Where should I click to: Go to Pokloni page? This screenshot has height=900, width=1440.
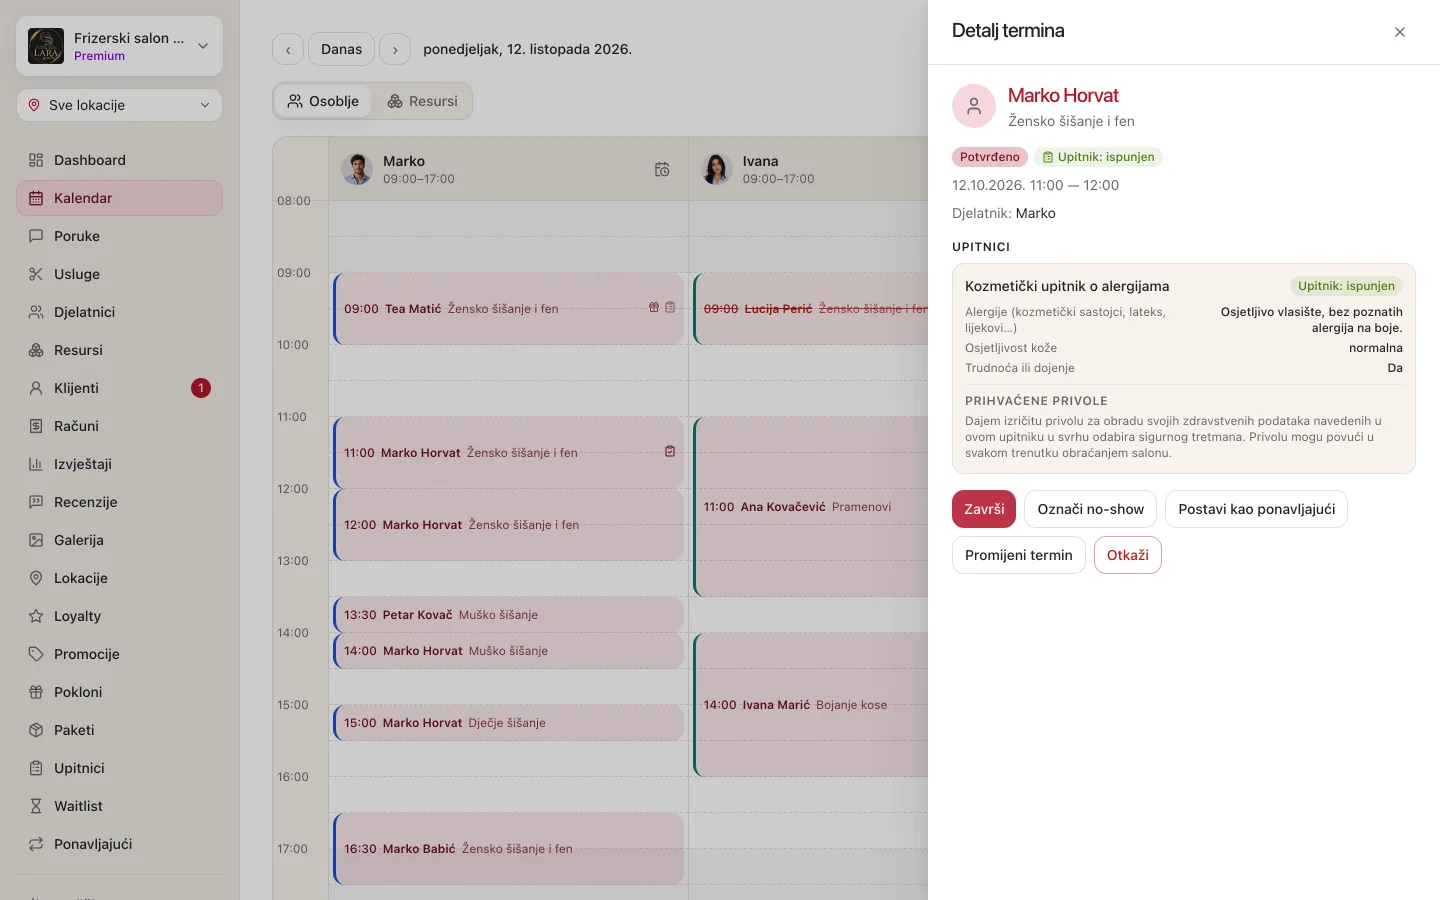[x=120, y=692]
